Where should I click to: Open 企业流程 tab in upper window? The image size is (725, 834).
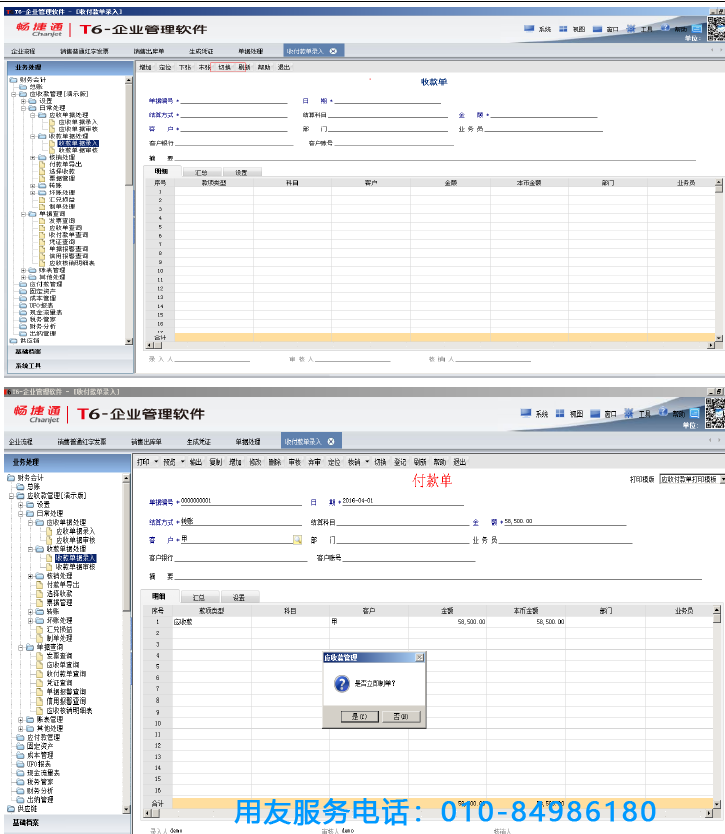pyautogui.click(x=23, y=51)
